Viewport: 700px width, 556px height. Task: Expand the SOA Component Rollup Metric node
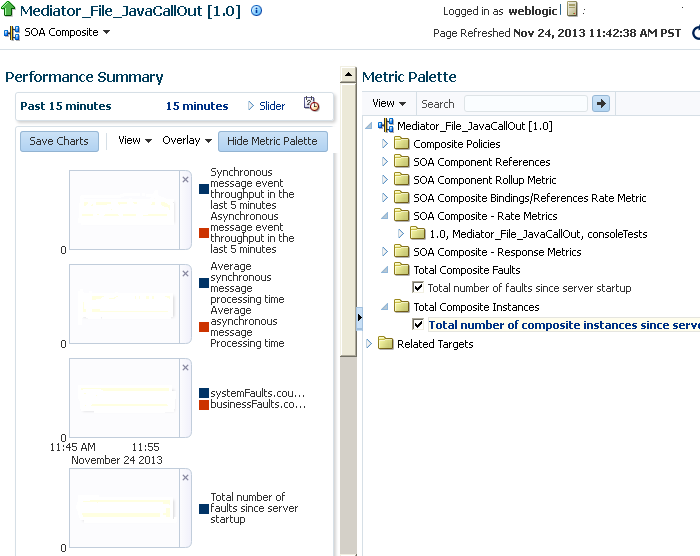[385, 180]
